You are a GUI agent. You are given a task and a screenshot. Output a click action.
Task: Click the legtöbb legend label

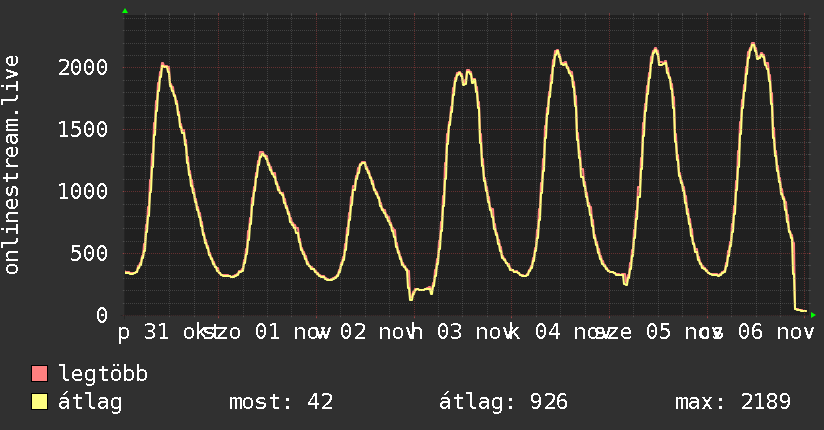click(103, 374)
